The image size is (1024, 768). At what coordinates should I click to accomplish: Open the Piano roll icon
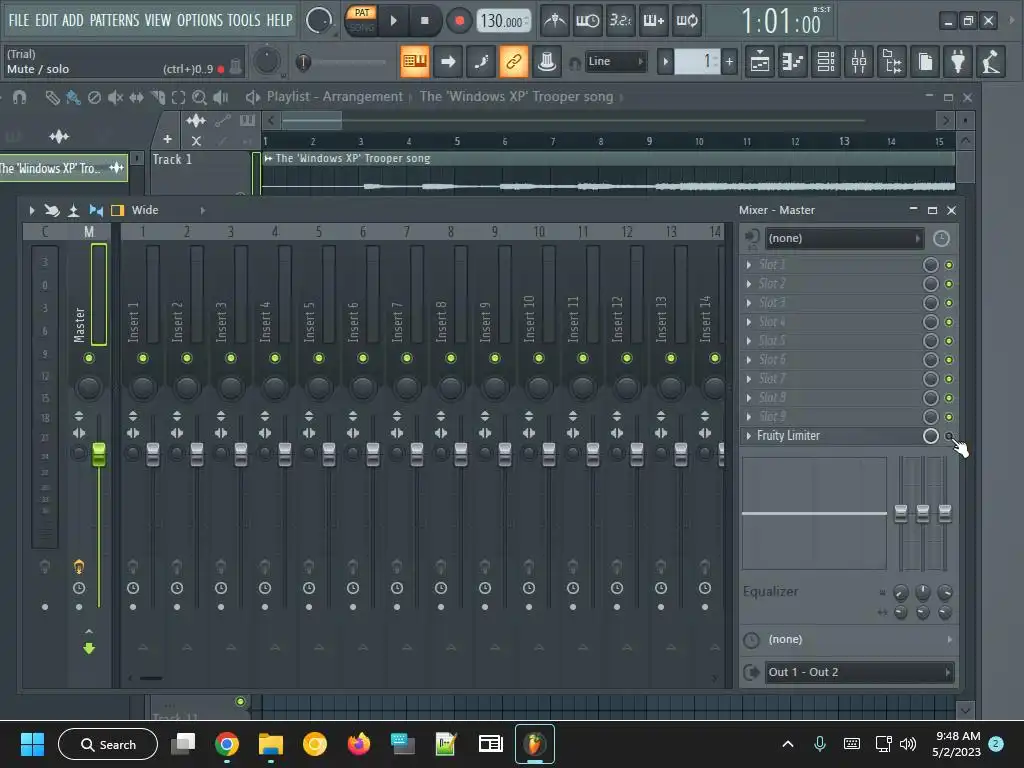[x=793, y=62]
